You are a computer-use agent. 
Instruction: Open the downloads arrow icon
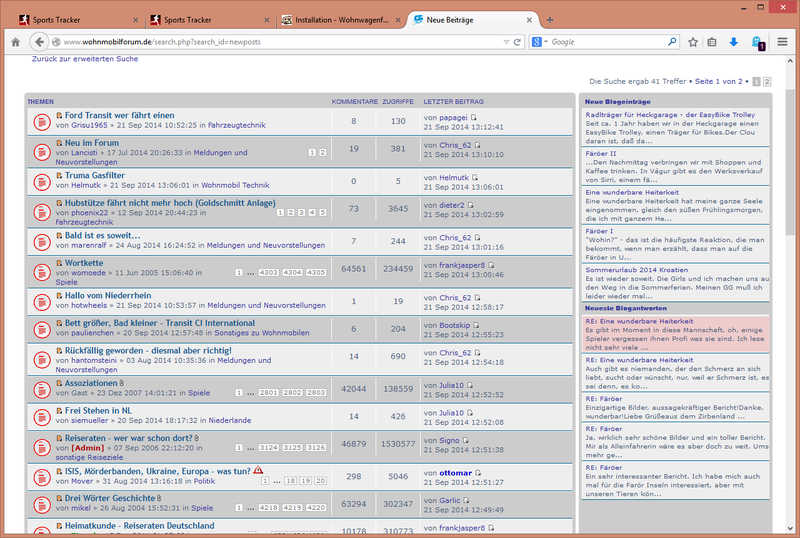point(733,42)
